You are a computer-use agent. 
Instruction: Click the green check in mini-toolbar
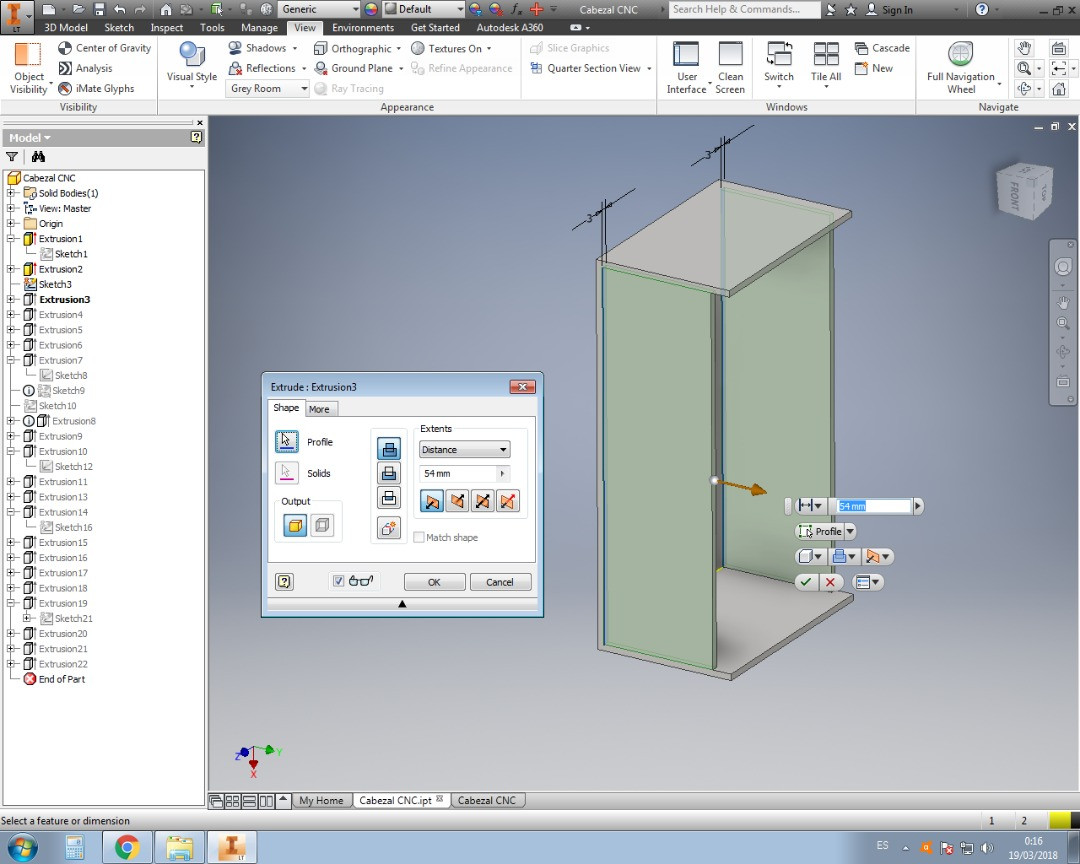[x=806, y=582]
